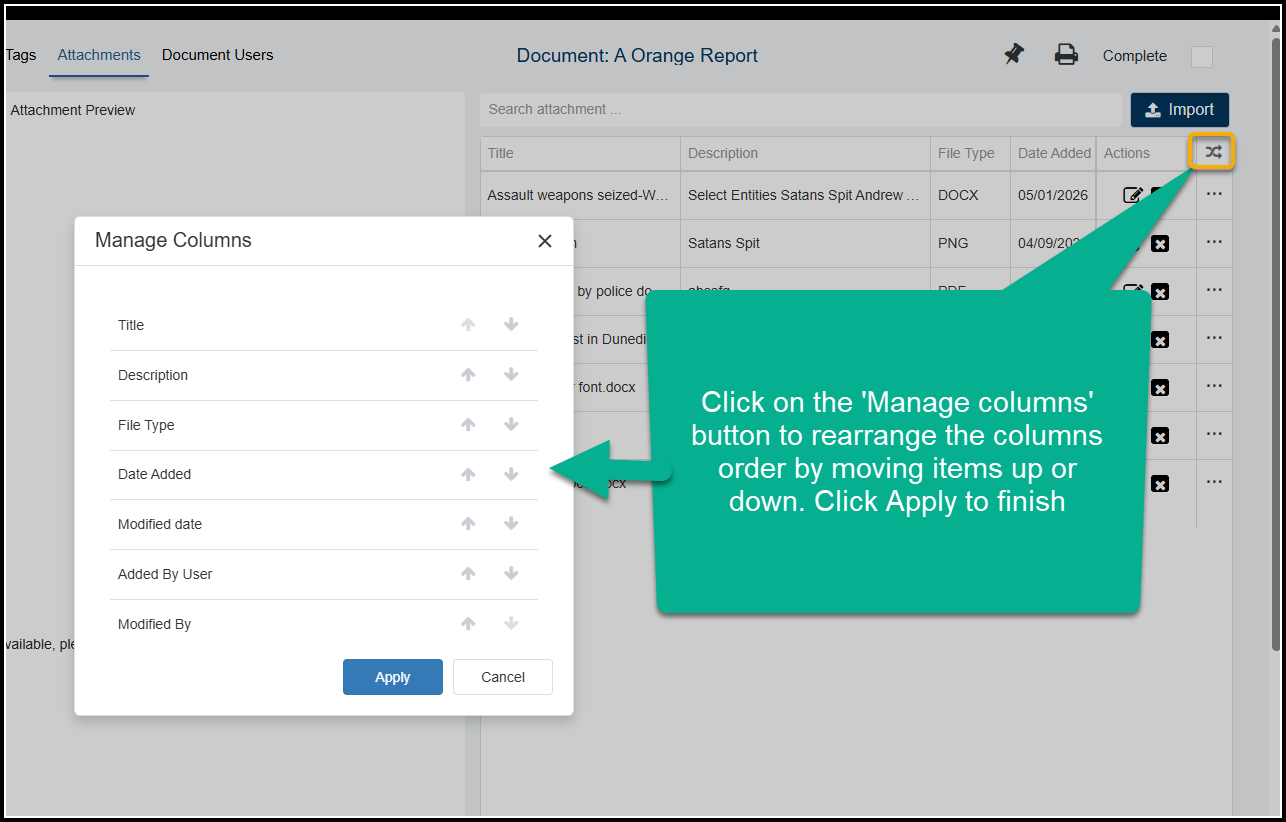Move Added By User column up
Screen dimensions: 1286x822
468,574
